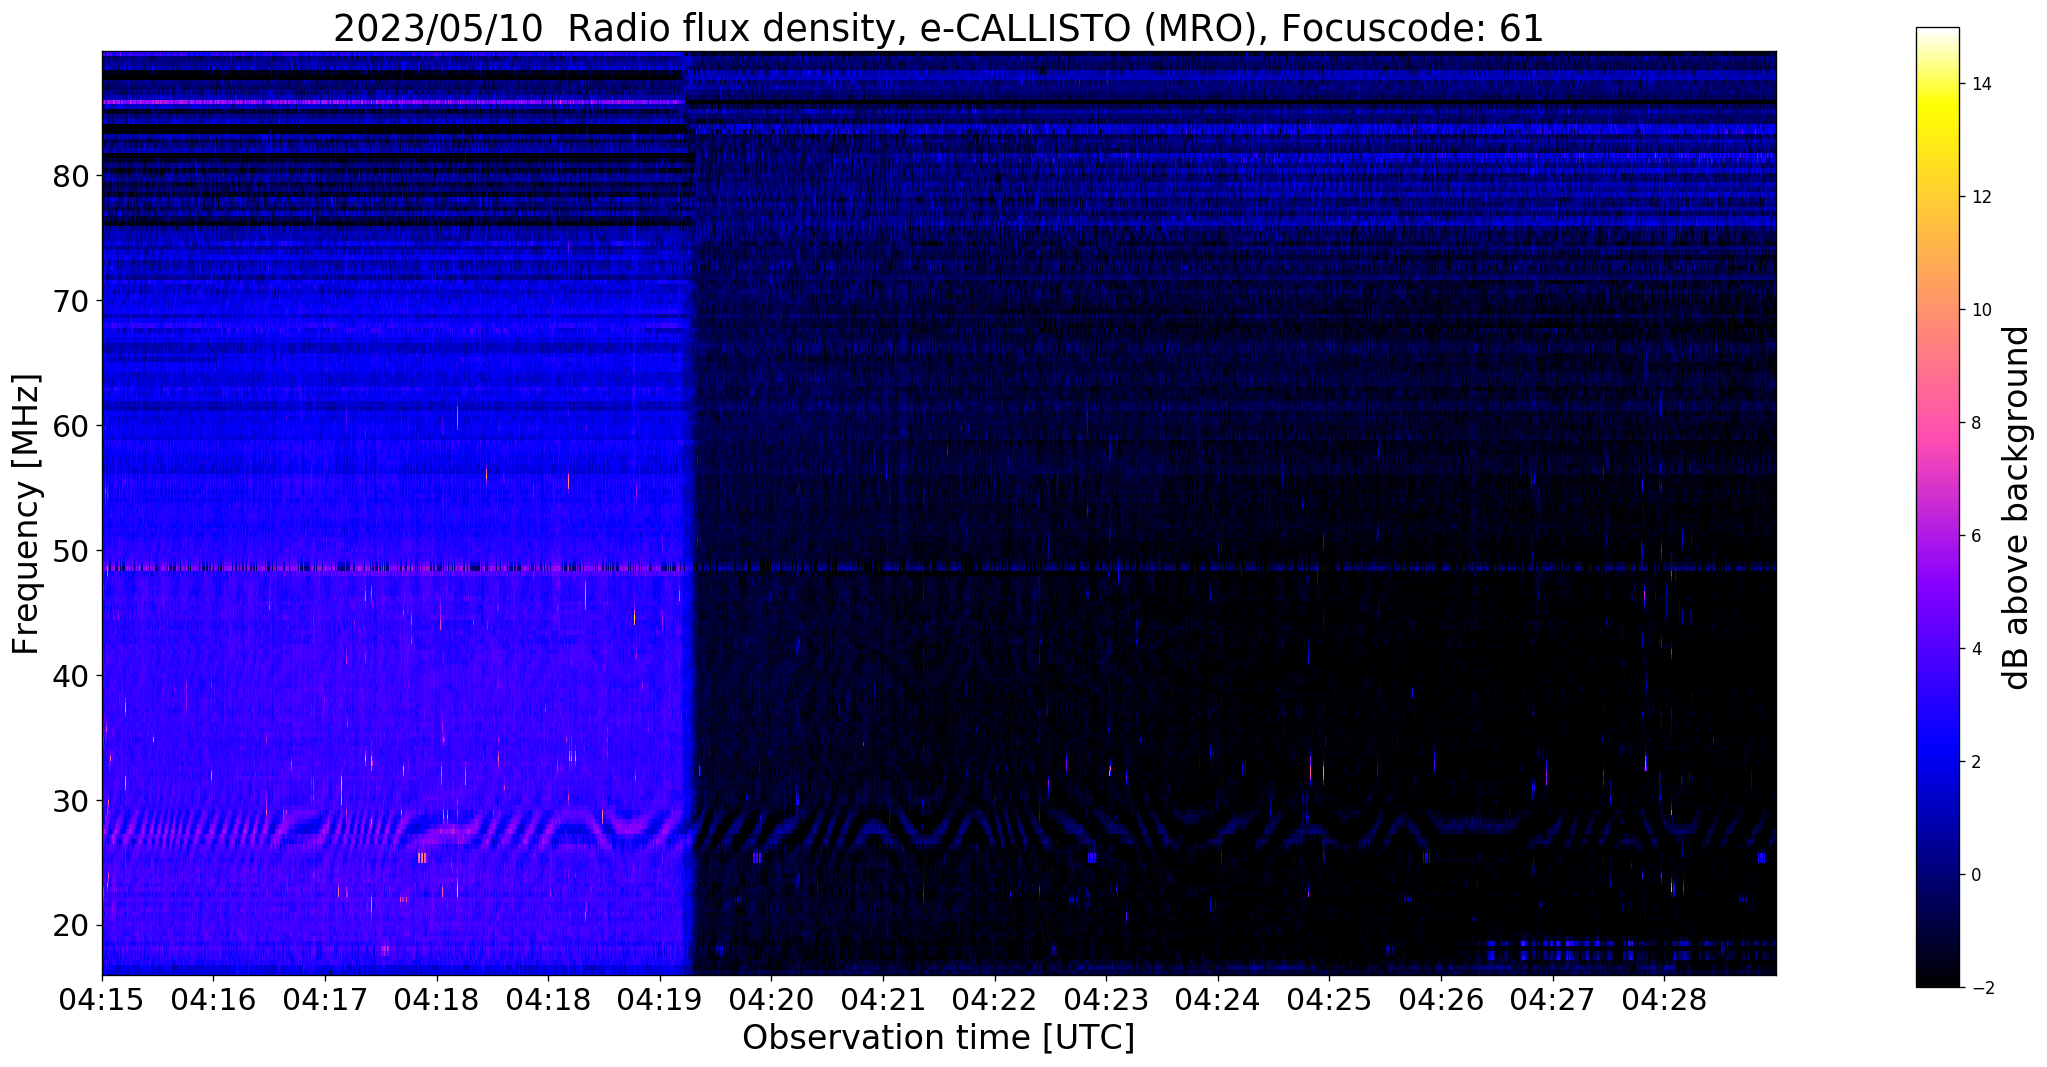Select the 04:19 time tick label
Image resolution: width=2047 pixels, height=1067 pixels.
660,999
